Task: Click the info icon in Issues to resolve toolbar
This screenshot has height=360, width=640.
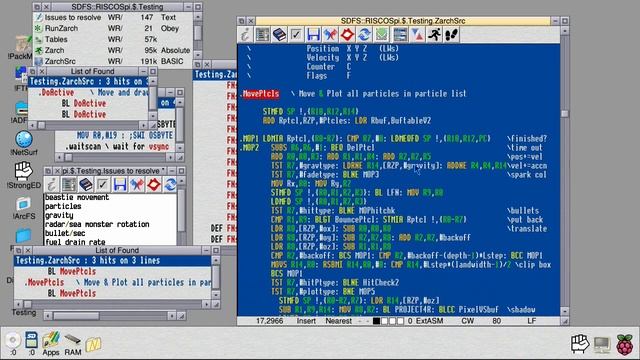Action: pyautogui.click(x=52, y=184)
